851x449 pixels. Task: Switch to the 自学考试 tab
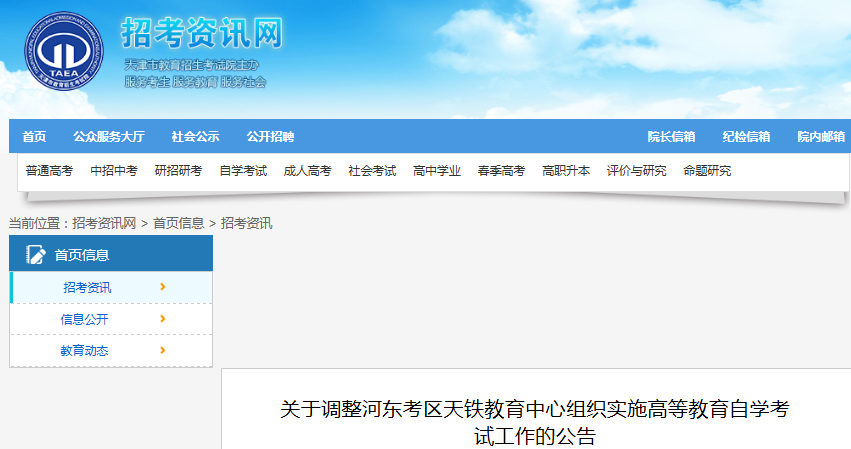[x=243, y=171]
